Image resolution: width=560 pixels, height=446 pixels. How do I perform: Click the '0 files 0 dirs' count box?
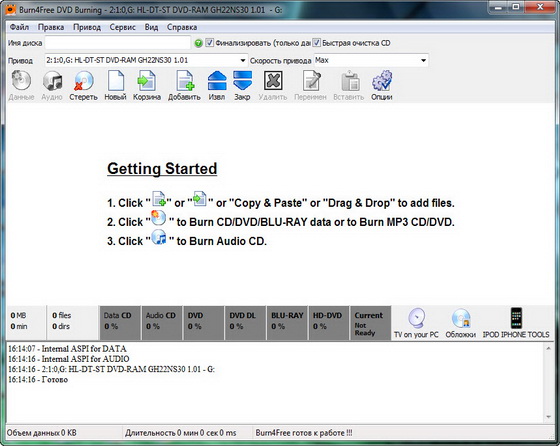[72, 322]
